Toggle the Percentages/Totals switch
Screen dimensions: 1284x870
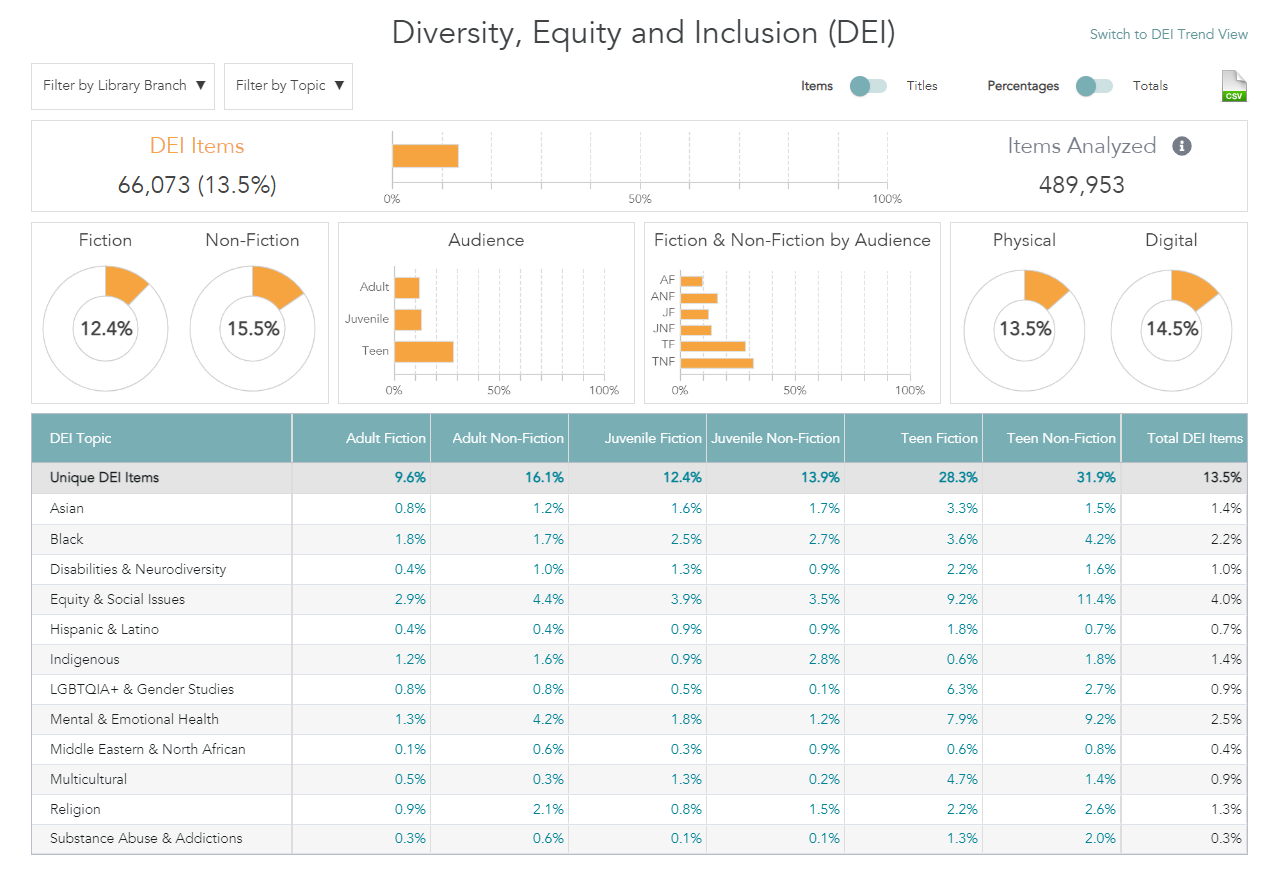1094,86
